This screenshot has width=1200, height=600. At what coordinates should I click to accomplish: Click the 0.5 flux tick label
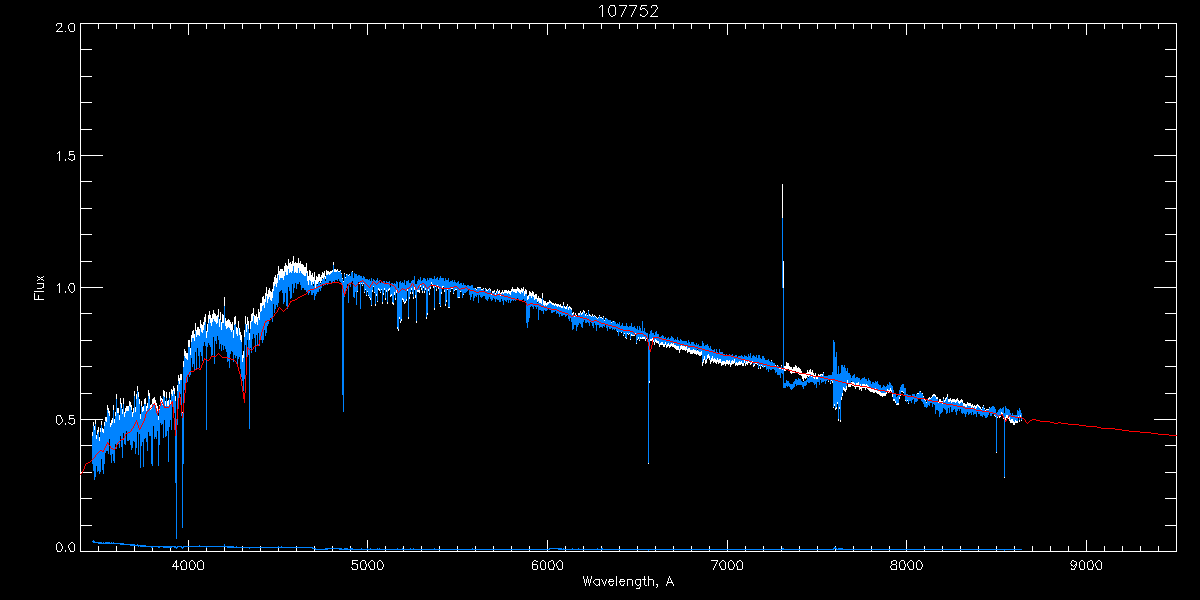click(x=65, y=419)
